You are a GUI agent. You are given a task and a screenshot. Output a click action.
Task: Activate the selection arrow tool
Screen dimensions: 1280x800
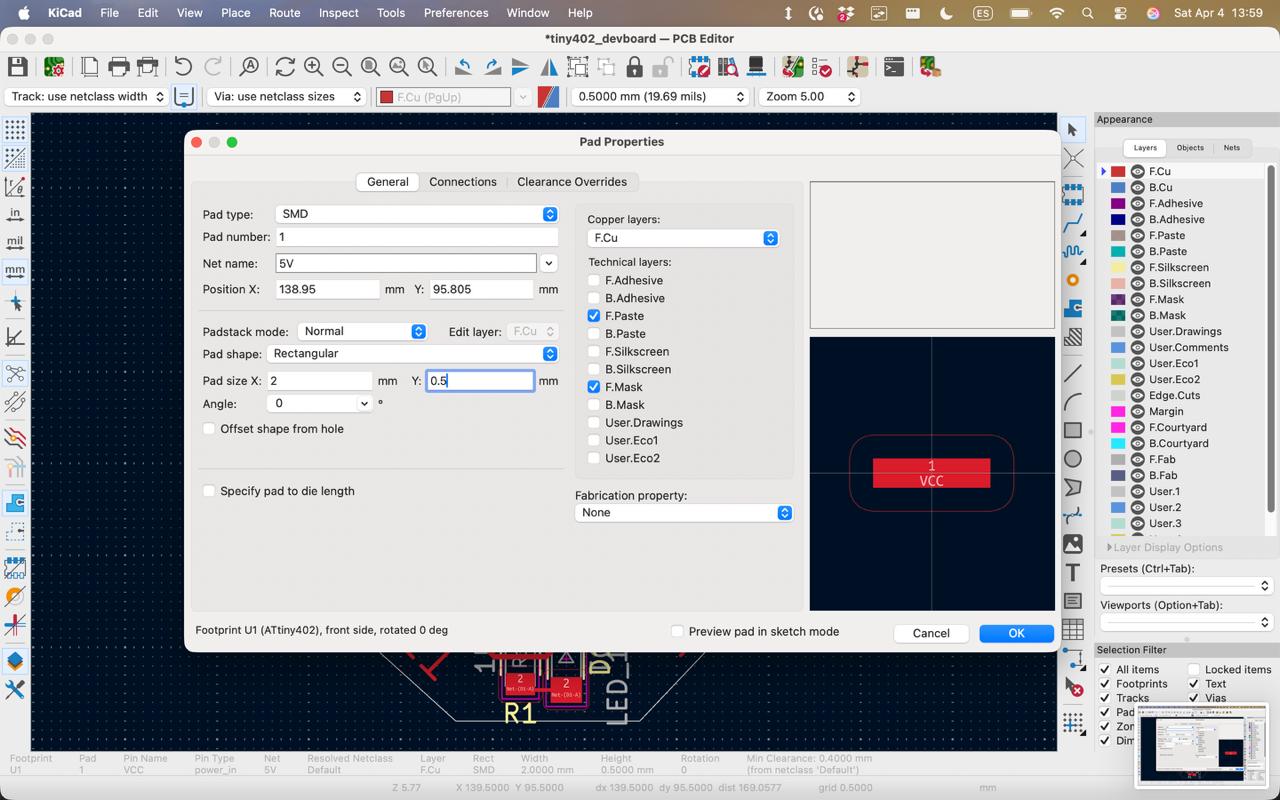(1073, 129)
